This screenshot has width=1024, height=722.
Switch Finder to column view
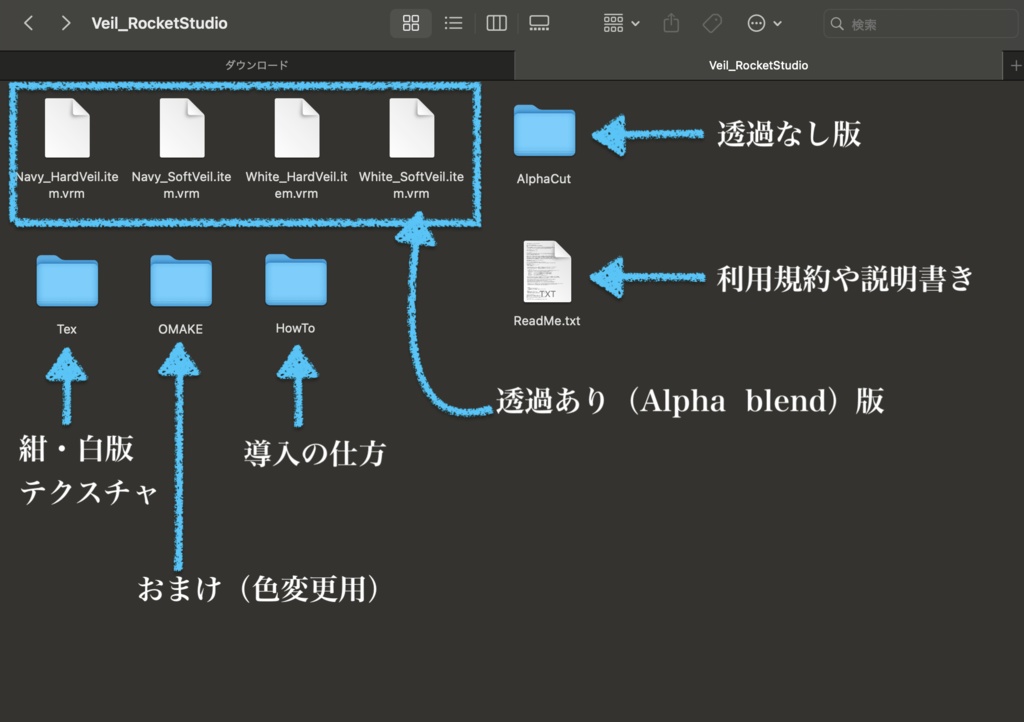[x=496, y=23]
